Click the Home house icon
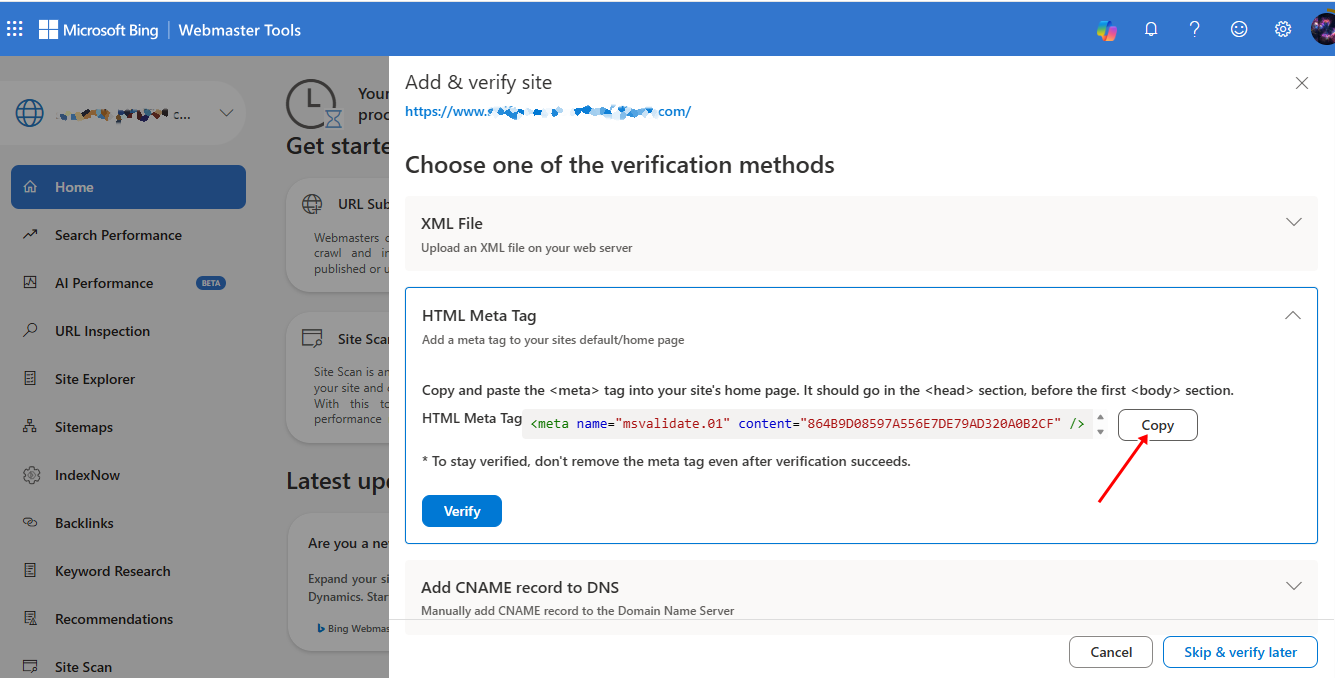 click(31, 187)
